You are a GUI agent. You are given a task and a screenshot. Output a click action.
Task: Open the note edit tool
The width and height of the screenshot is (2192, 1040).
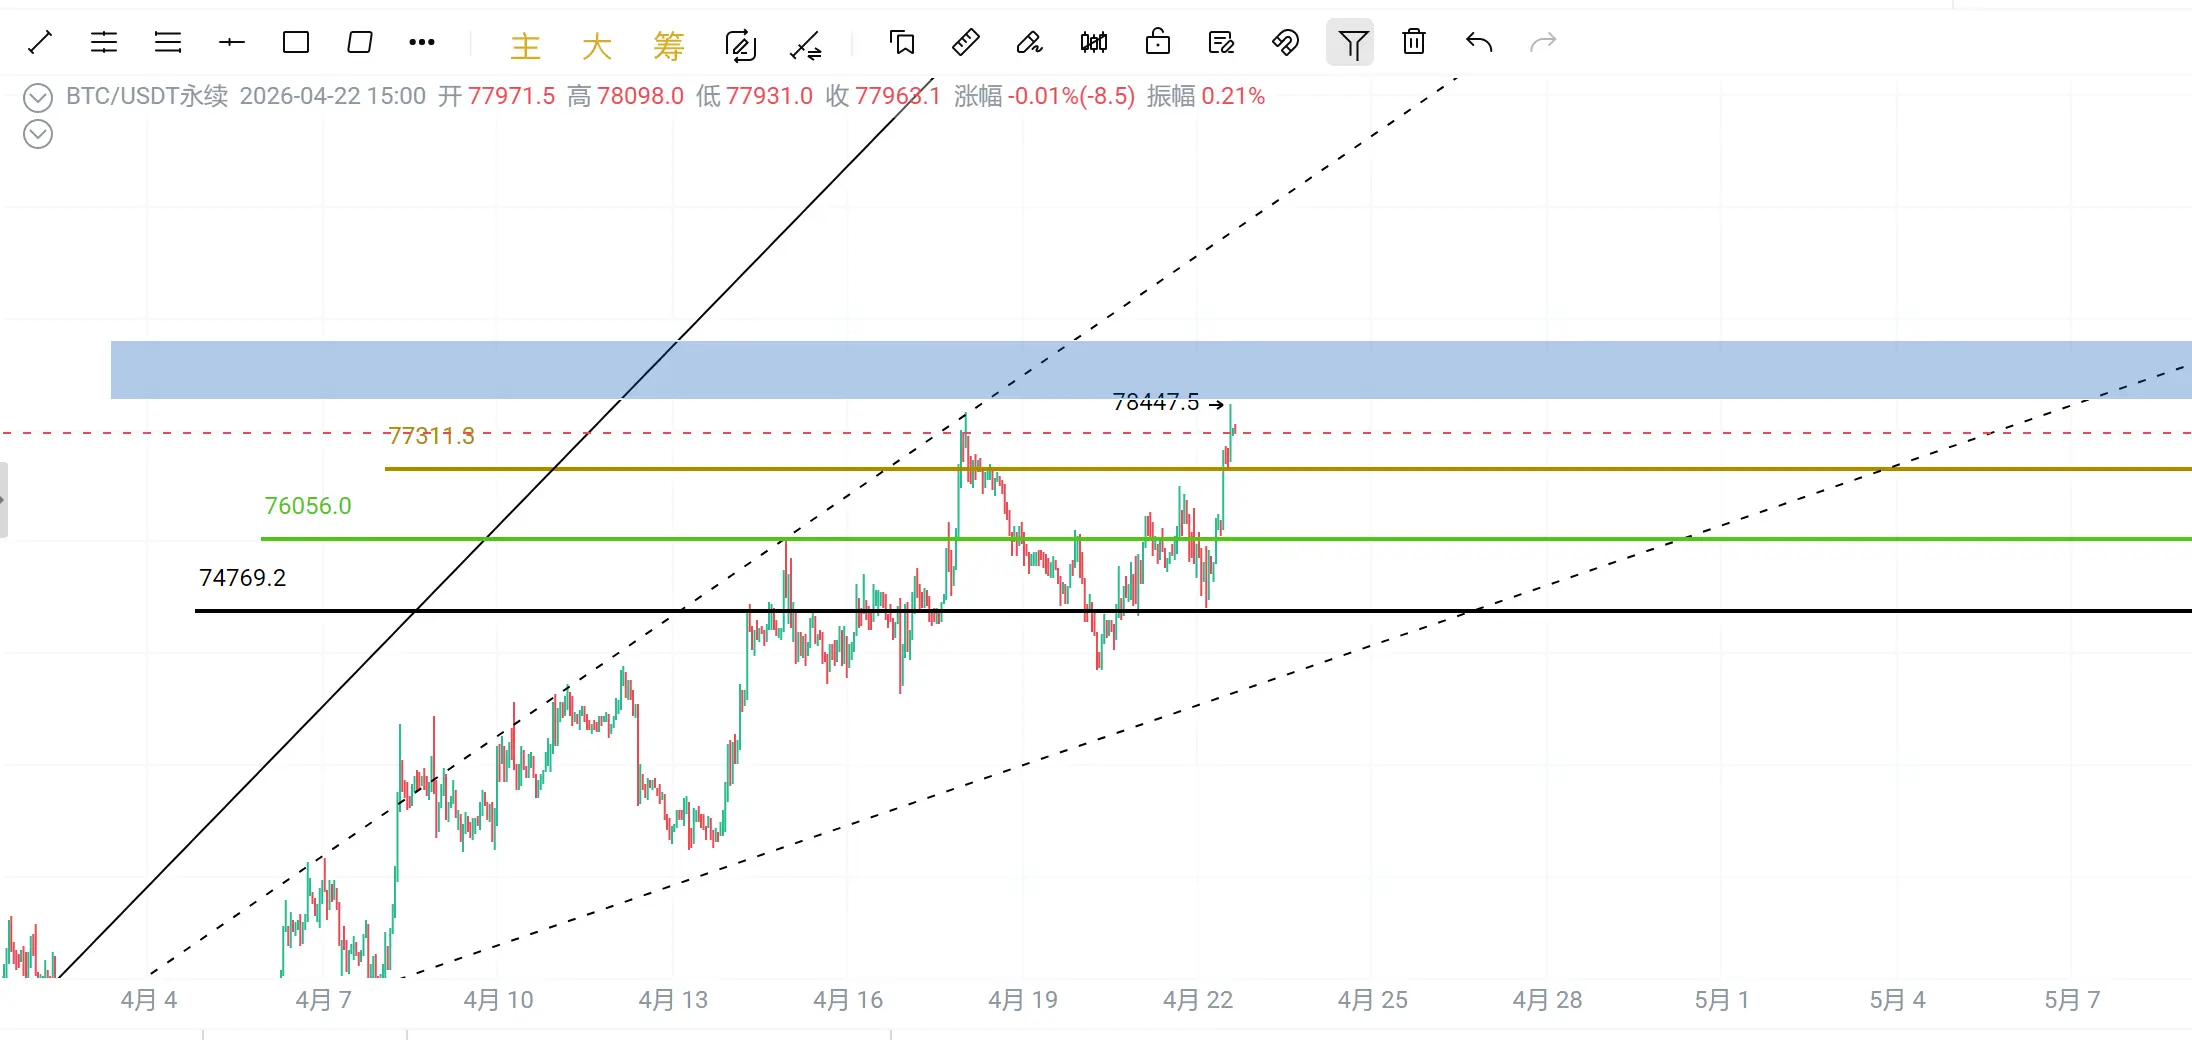(1222, 42)
